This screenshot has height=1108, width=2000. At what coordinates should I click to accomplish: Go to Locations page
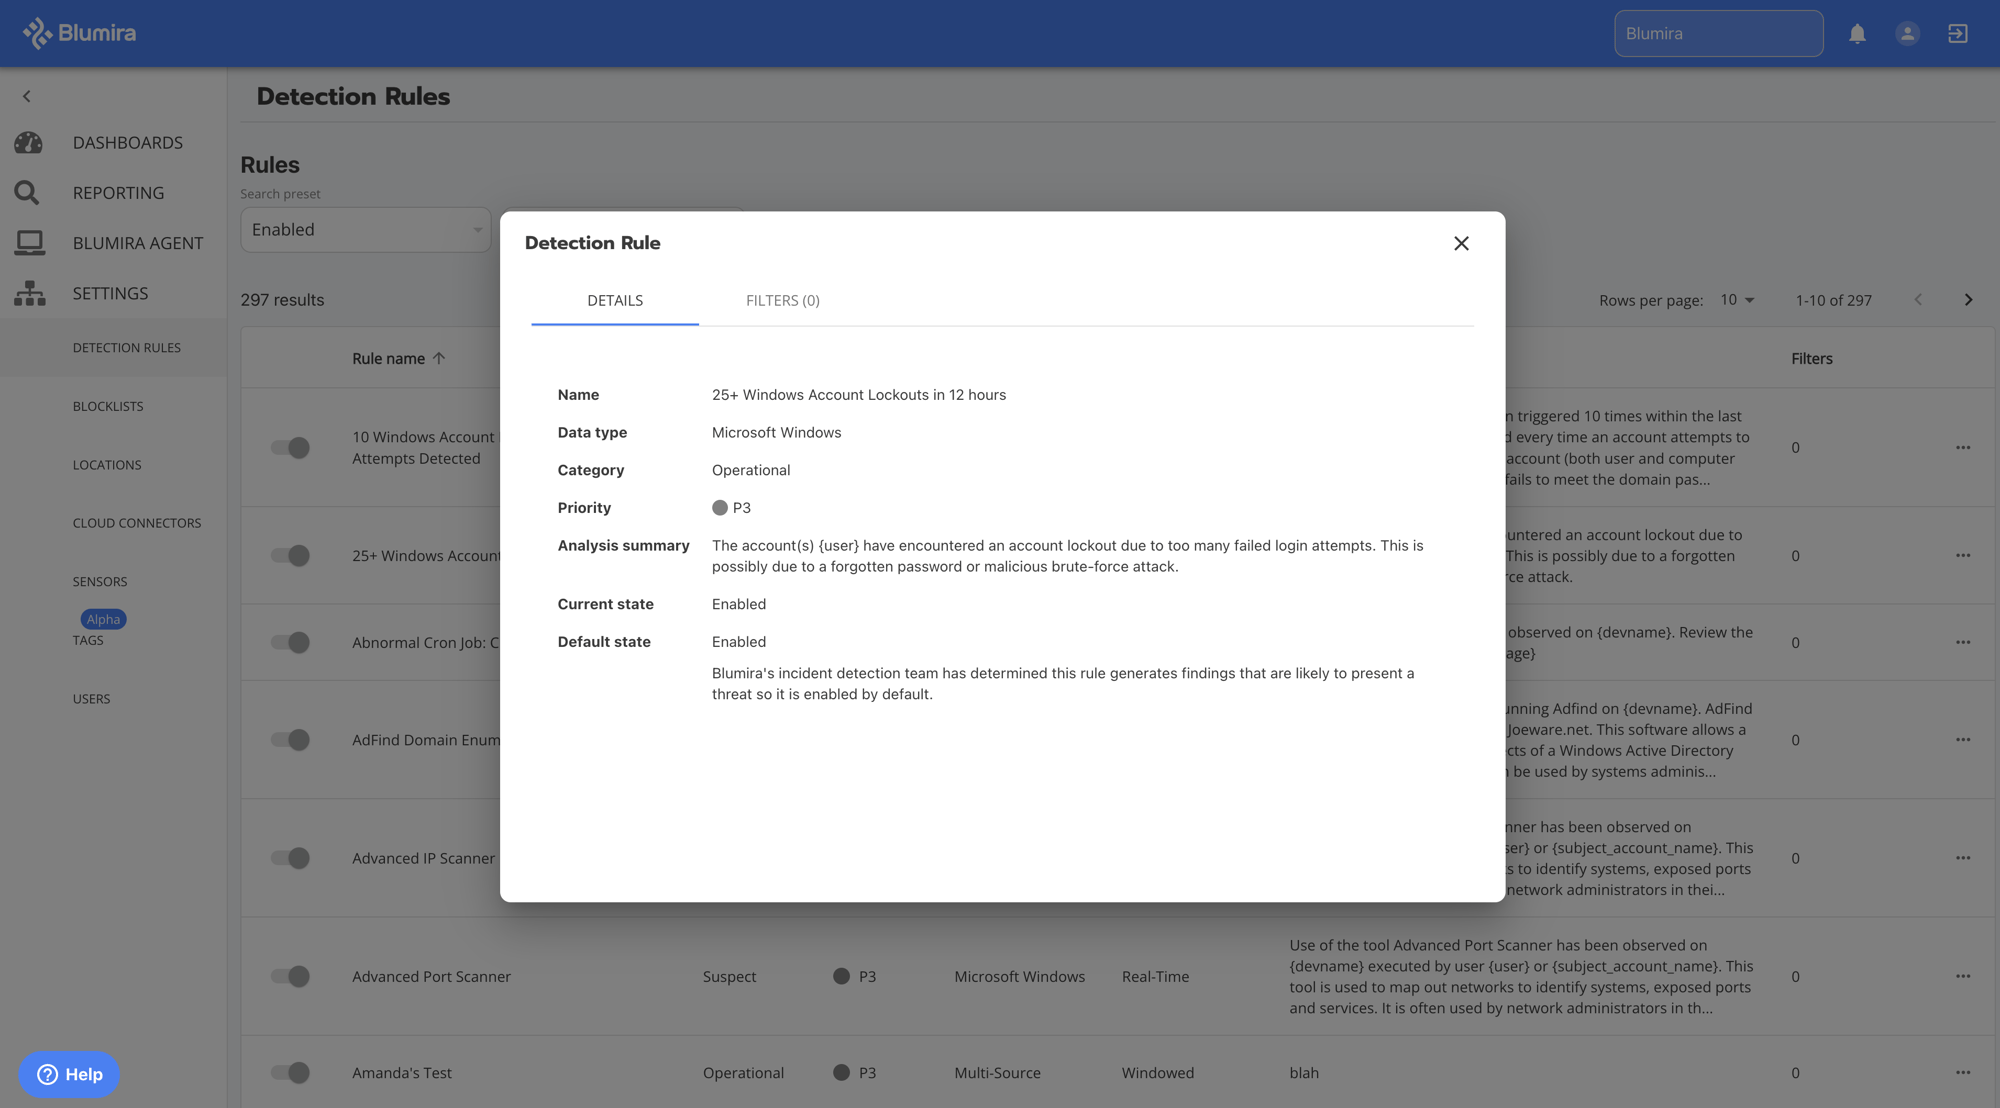[107, 465]
